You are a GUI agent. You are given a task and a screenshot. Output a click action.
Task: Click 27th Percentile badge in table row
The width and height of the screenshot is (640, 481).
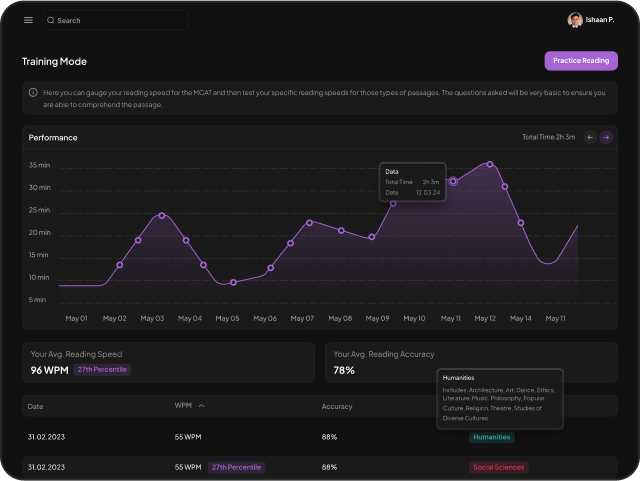[x=237, y=467]
